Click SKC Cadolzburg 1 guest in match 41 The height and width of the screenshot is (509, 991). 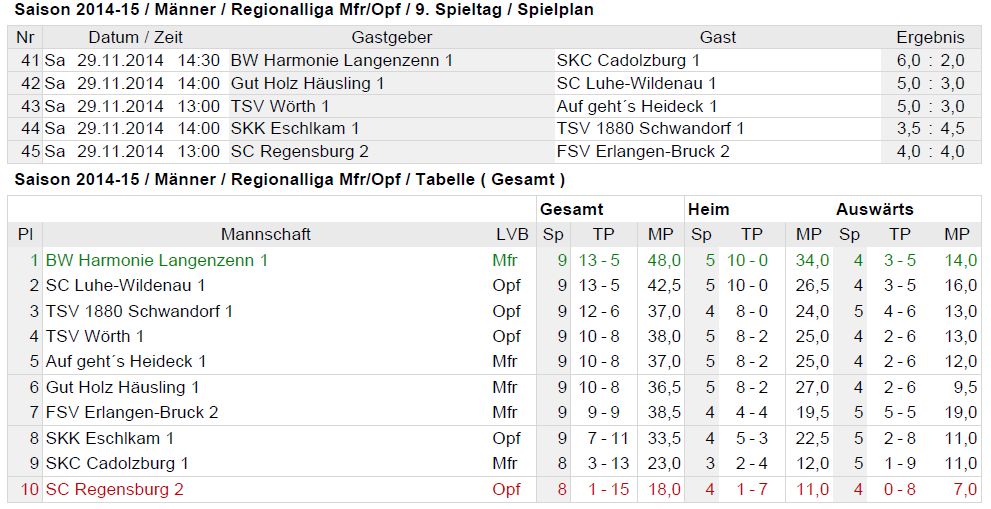point(628,61)
